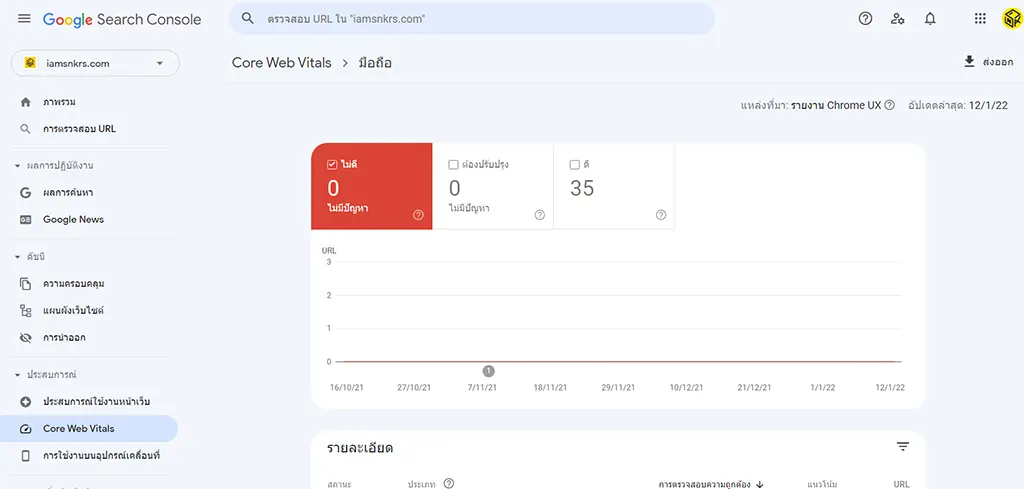The image size is (1024, 489).
Task: Open the Google apps grid
Action: coord(980,19)
